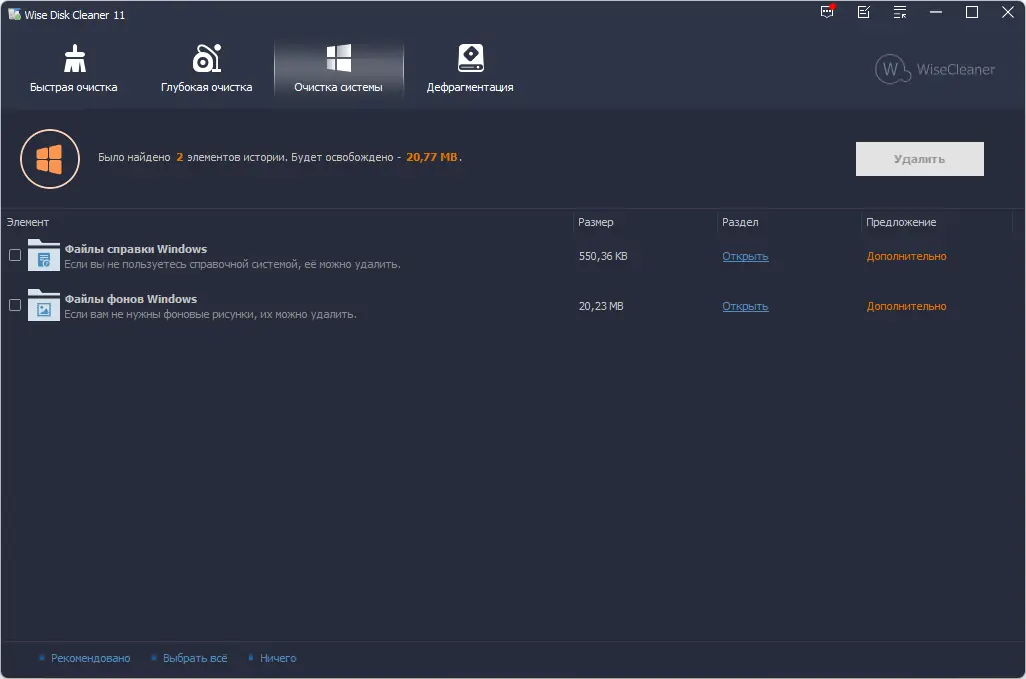Minimize the Wise Disk Cleaner window
The image size is (1026, 679).
936,12
